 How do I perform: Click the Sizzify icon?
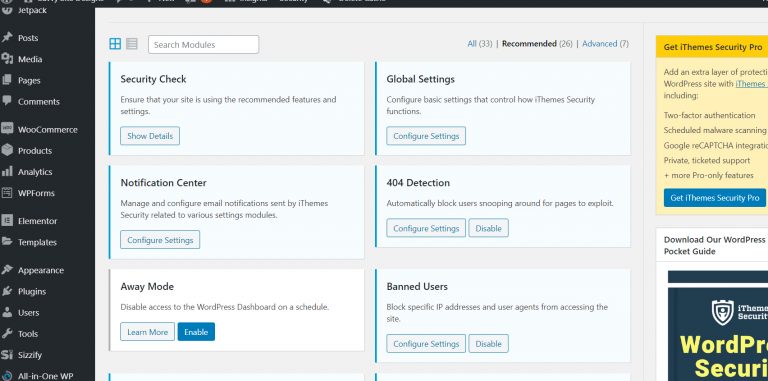(7, 355)
